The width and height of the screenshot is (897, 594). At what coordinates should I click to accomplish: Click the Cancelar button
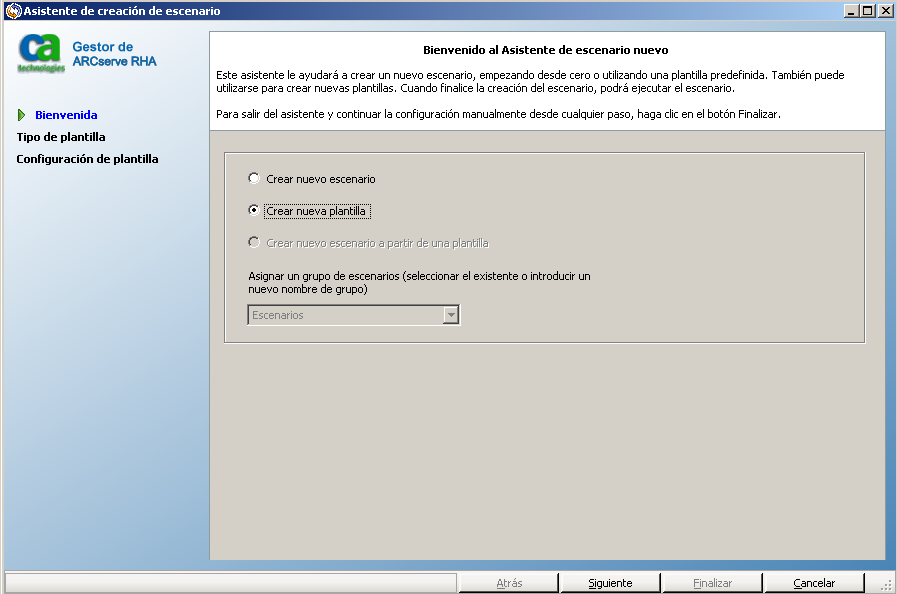[813, 583]
